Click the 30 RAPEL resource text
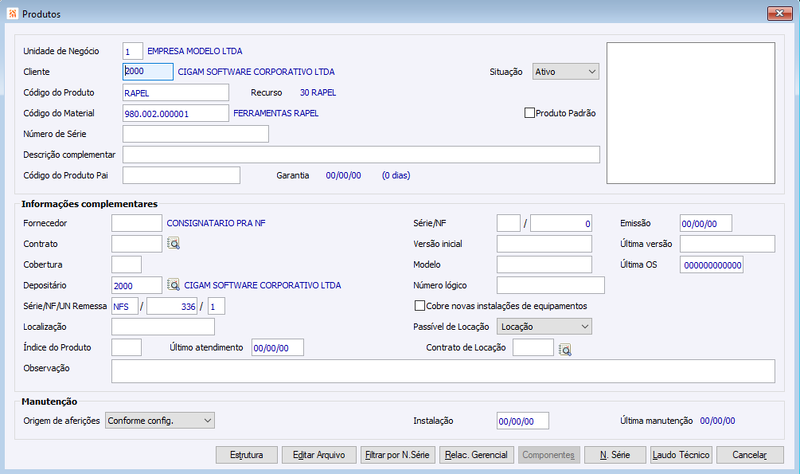800x474 pixels. pos(318,92)
